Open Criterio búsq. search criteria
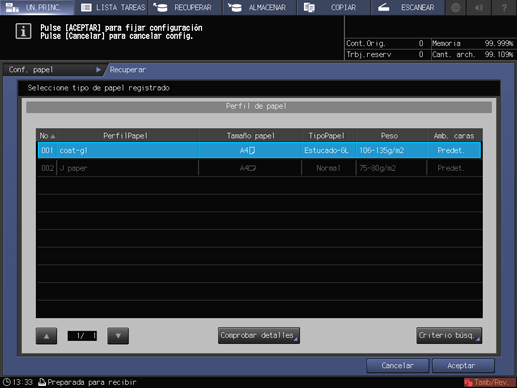This screenshot has height=388, width=517. click(449, 335)
